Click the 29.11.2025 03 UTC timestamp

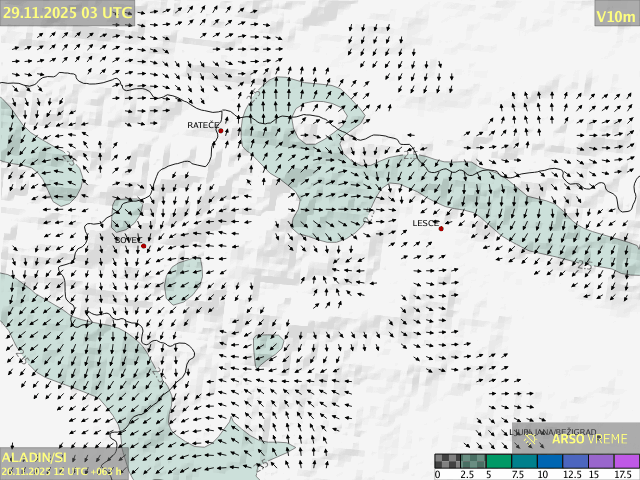(67, 13)
